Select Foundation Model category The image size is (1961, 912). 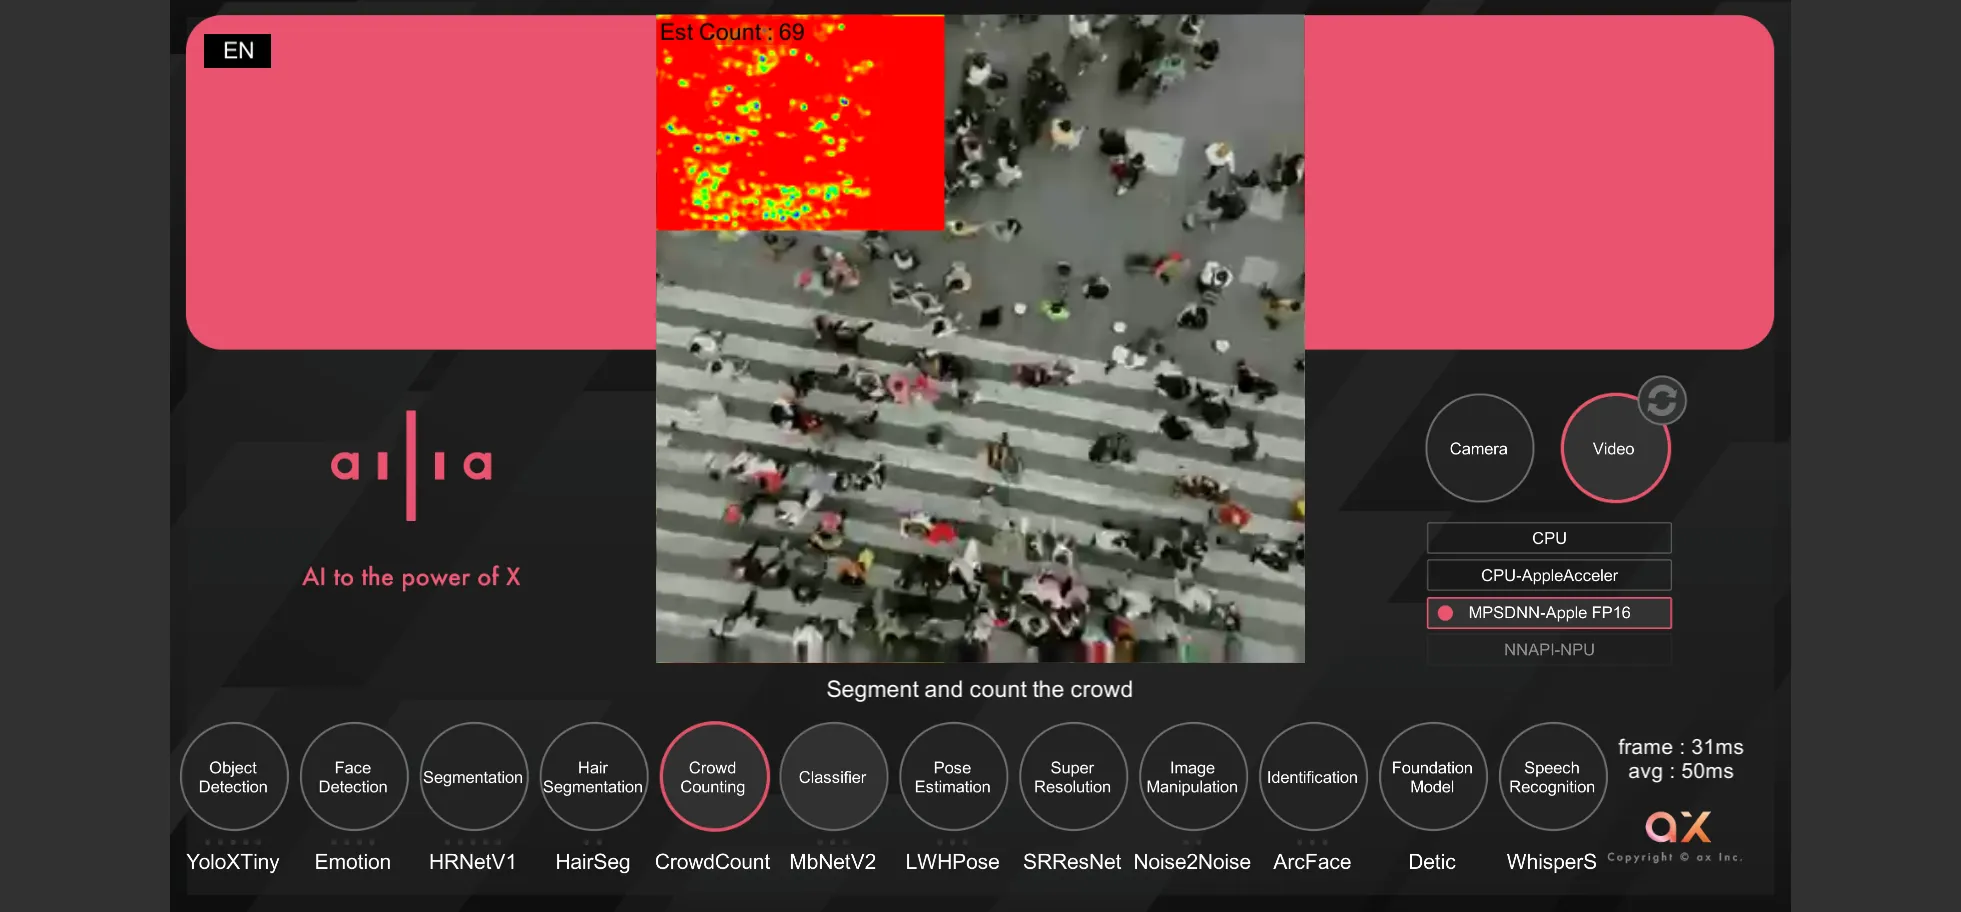click(1432, 777)
